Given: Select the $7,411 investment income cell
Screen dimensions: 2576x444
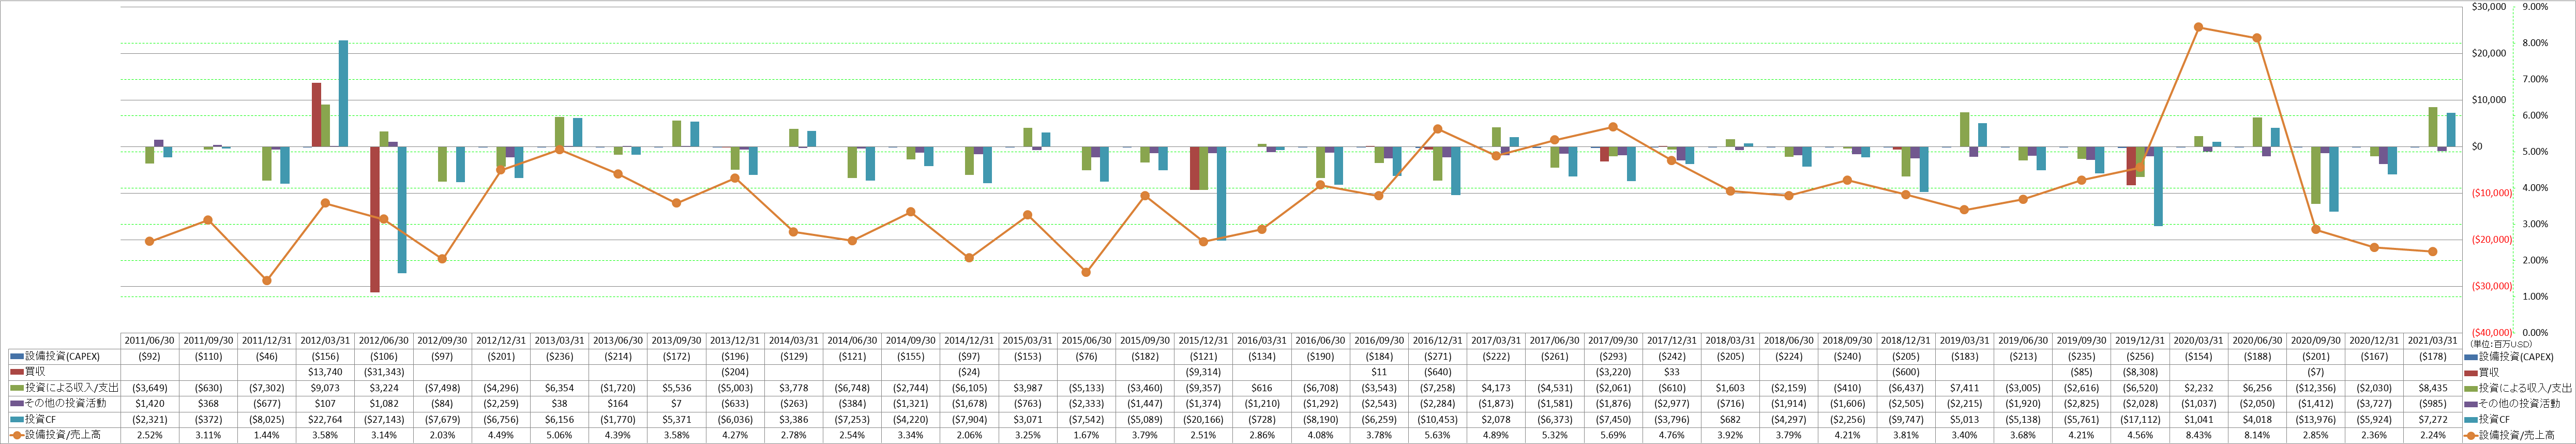Looking at the screenshot, I should [1964, 388].
